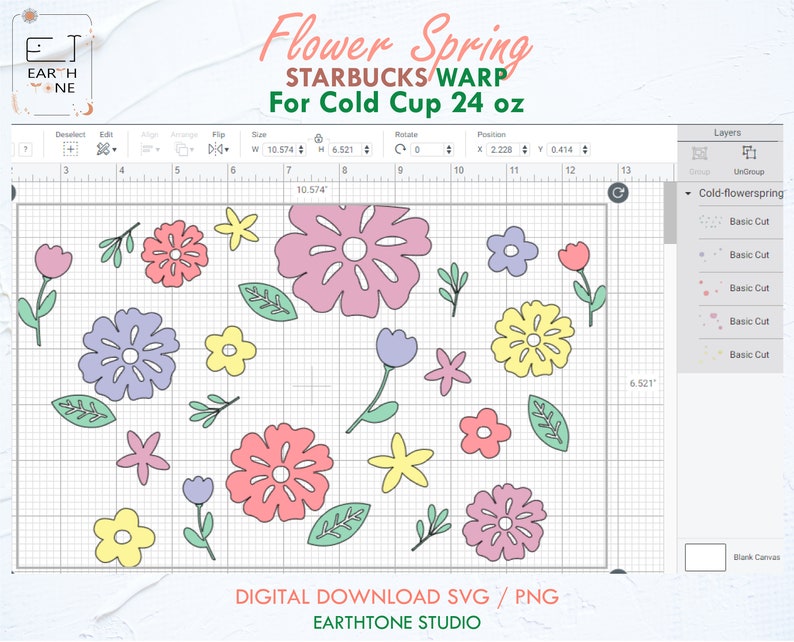Adjust the Position X stepper arrows
794x642 pixels.
[x=525, y=150]
